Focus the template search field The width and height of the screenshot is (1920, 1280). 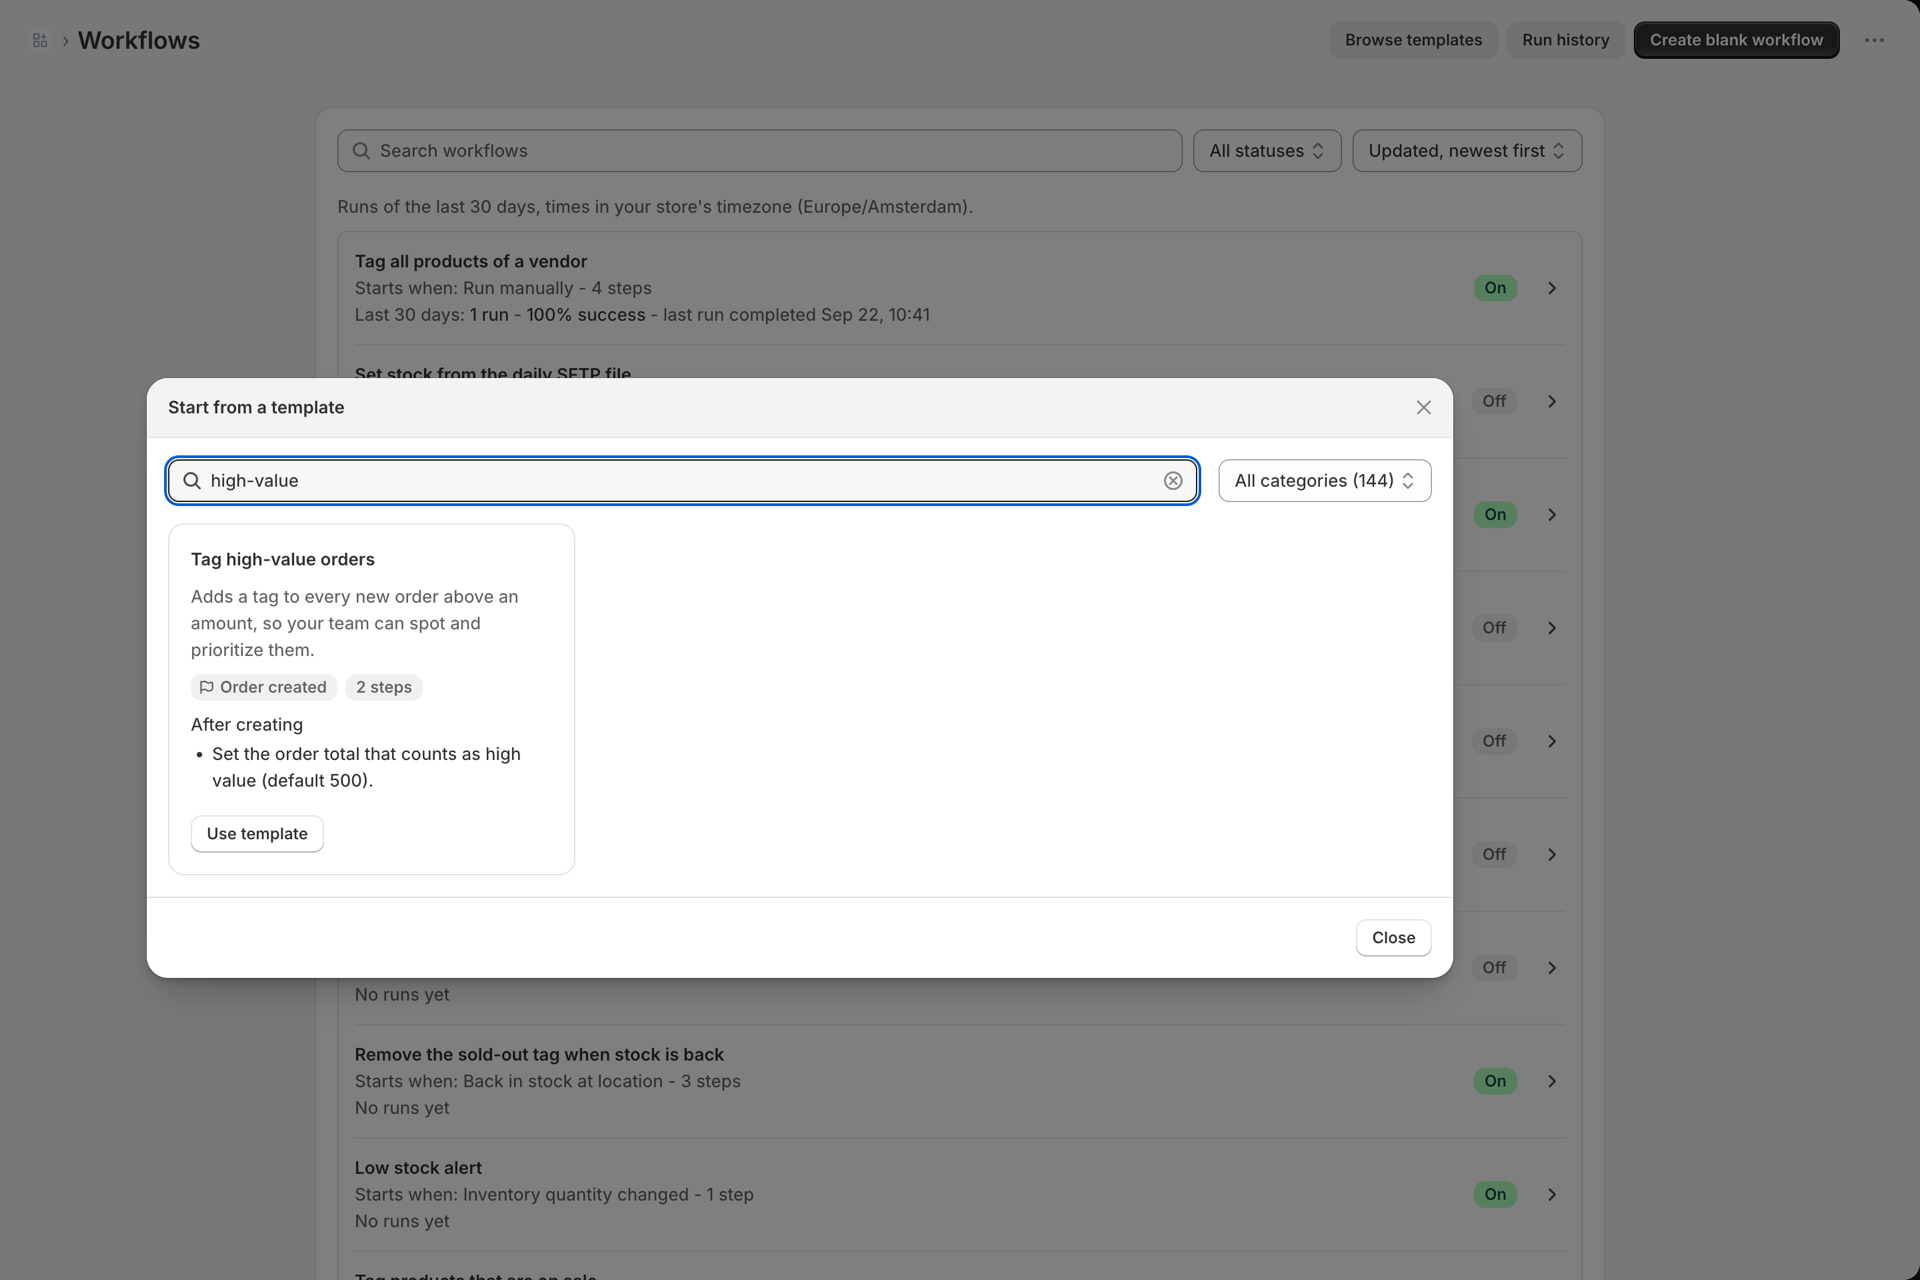[x=683, y=481]
